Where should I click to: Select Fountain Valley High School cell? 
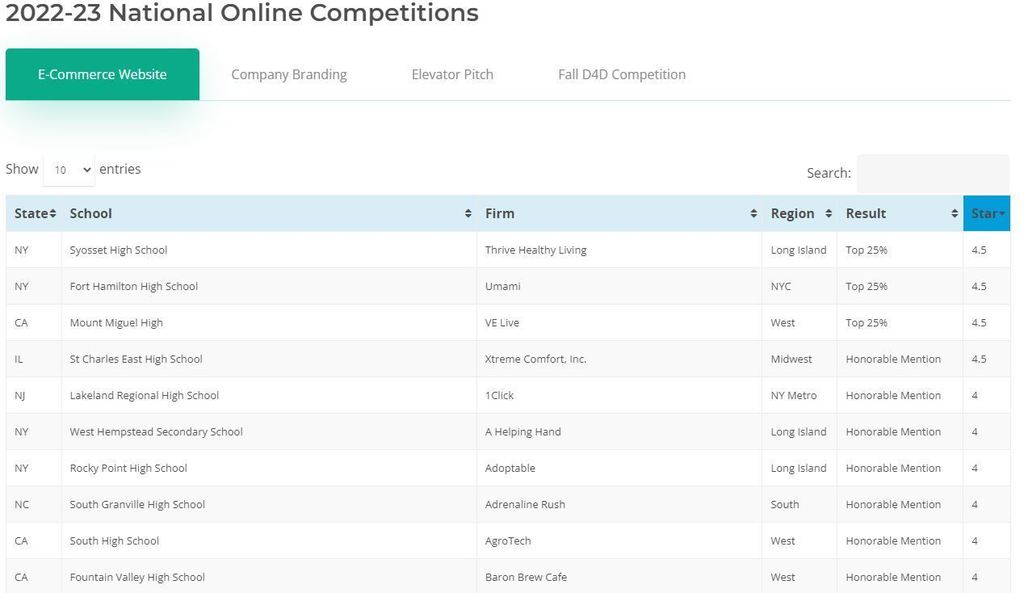click(x=269, y=577)
